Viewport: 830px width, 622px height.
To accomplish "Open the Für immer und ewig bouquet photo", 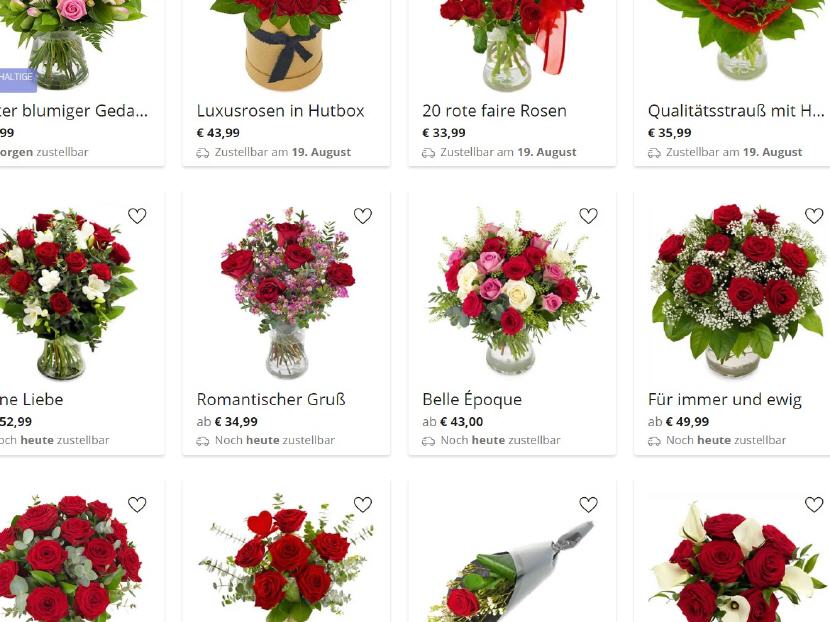I will 737,290.
